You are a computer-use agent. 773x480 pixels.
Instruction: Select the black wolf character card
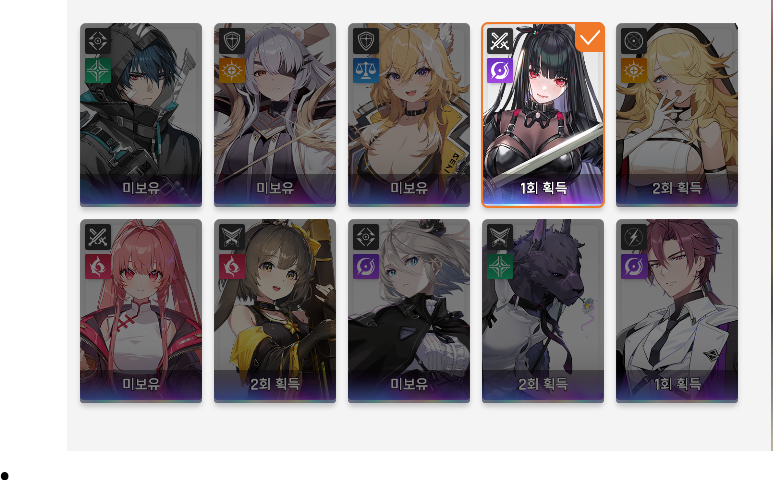(543, 311)
